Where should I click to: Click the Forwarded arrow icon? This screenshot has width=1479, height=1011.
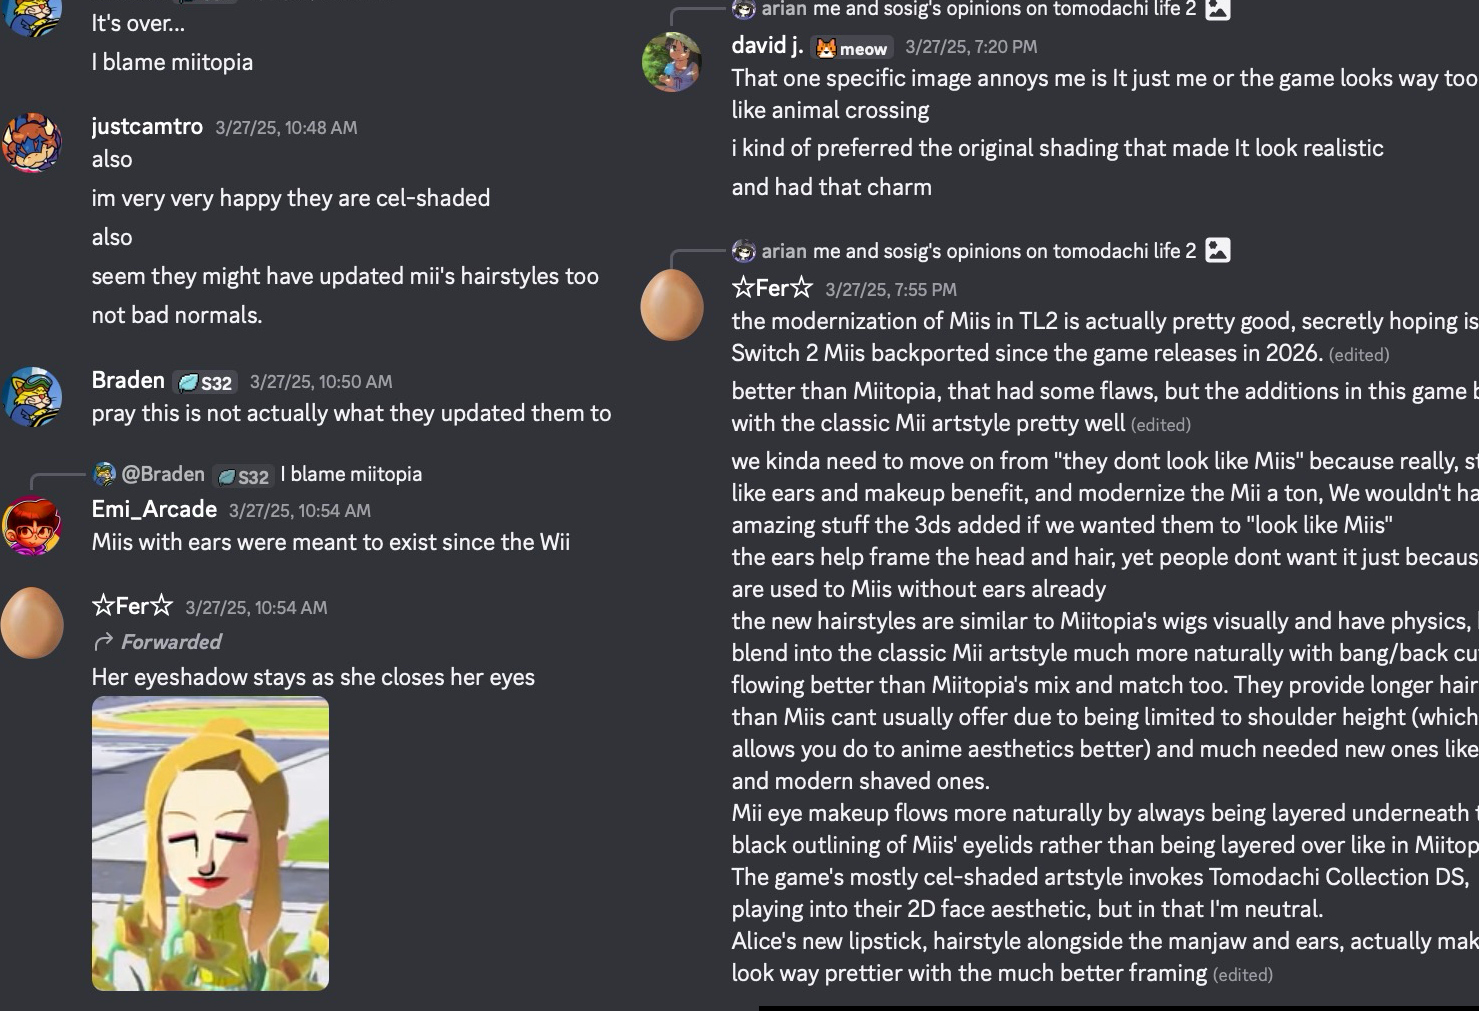pos(102,642)
